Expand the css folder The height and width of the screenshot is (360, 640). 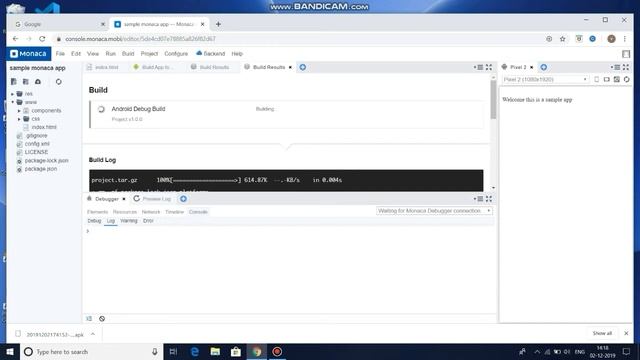pos(19,119)
